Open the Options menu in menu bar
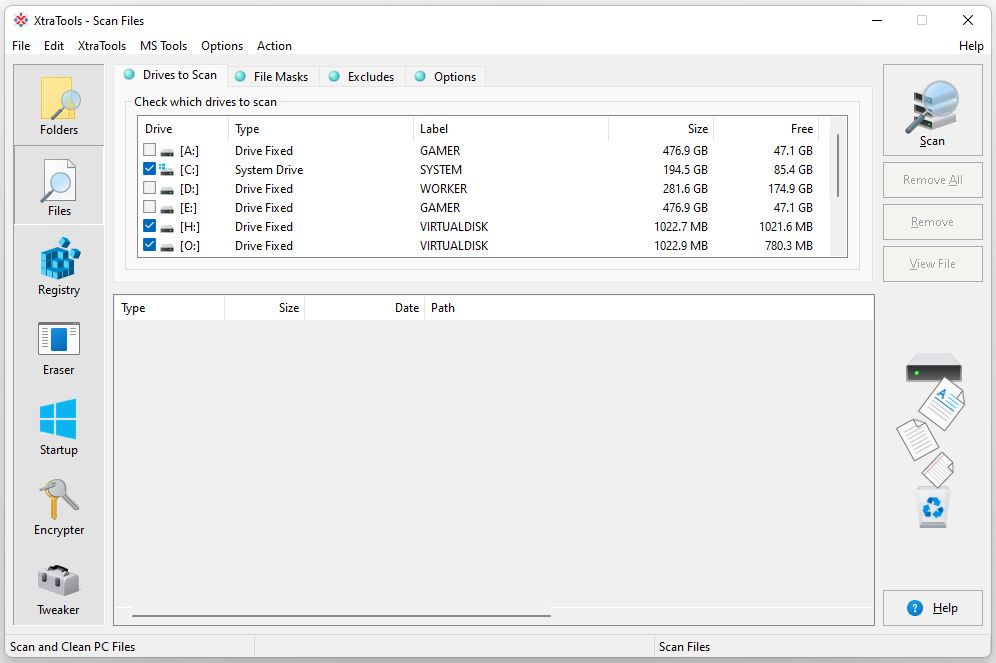The image size is (996, 663). point(222,46)
